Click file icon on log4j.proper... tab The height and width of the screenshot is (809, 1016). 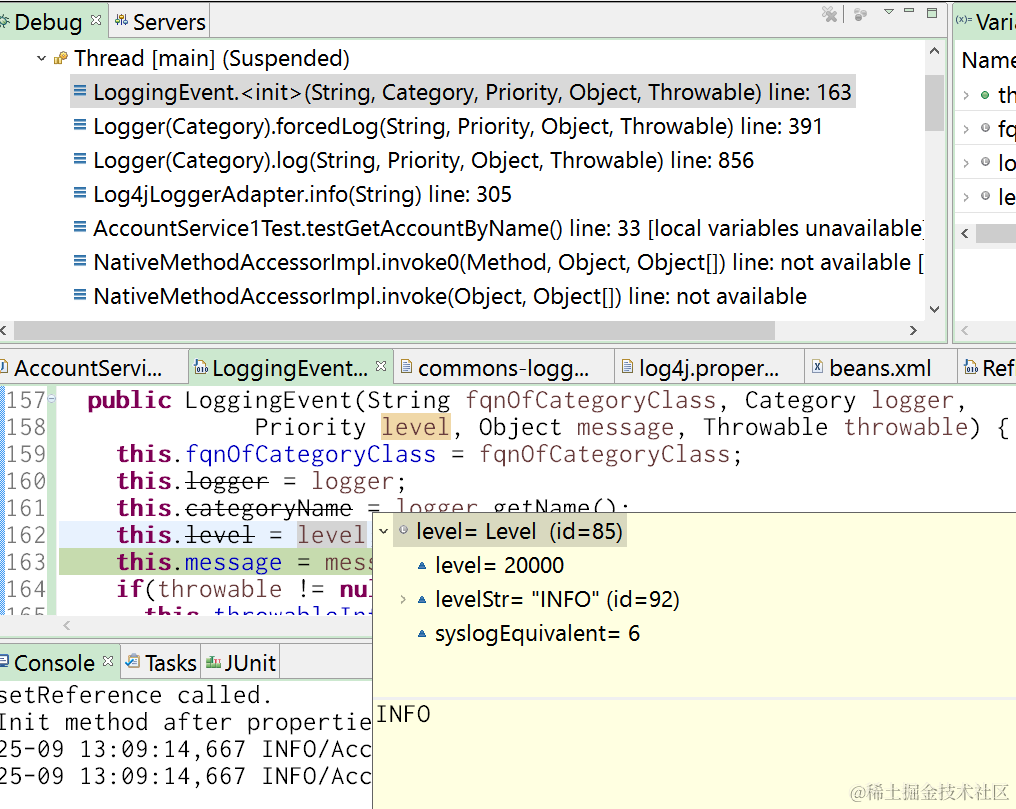click(x=627, y=367)
